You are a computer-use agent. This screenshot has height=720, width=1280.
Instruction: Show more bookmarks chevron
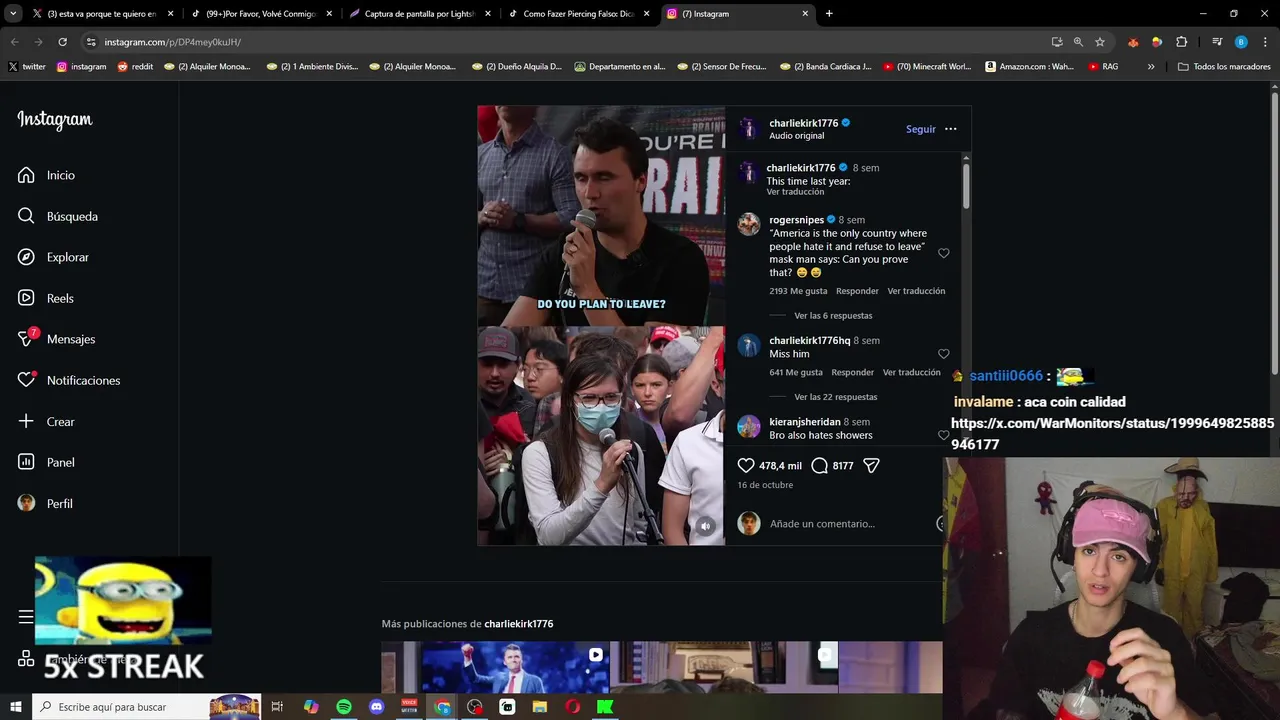(x=1151, y=67)
